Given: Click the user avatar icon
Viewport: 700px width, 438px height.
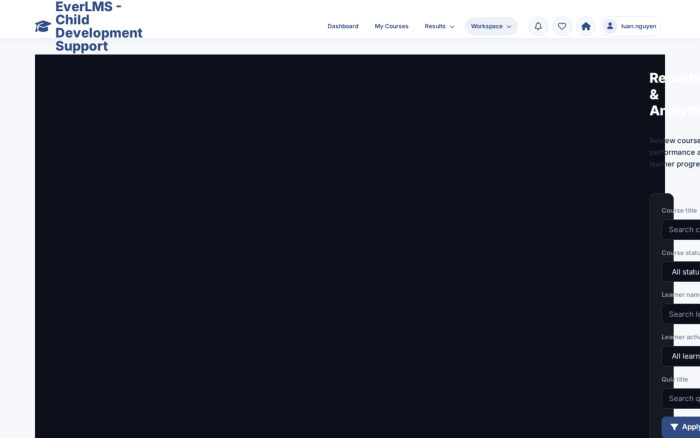Looking at the screenshot, I should pos(609,26).
